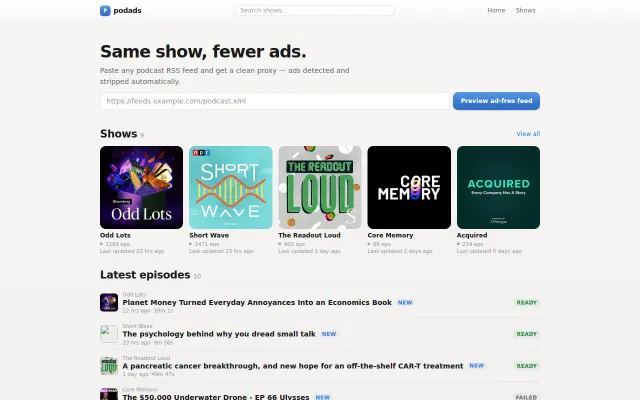Click the podads logo icon

coord(105,11)
